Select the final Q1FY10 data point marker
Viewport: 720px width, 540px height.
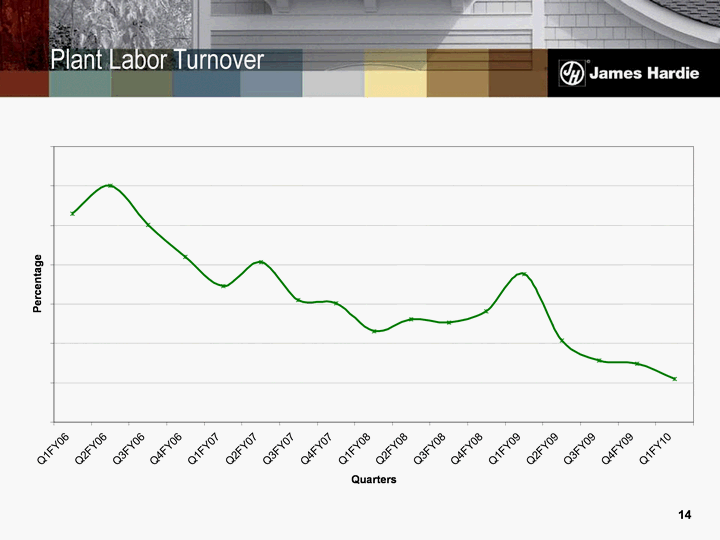pyautogui.click(x=674, y=379)
